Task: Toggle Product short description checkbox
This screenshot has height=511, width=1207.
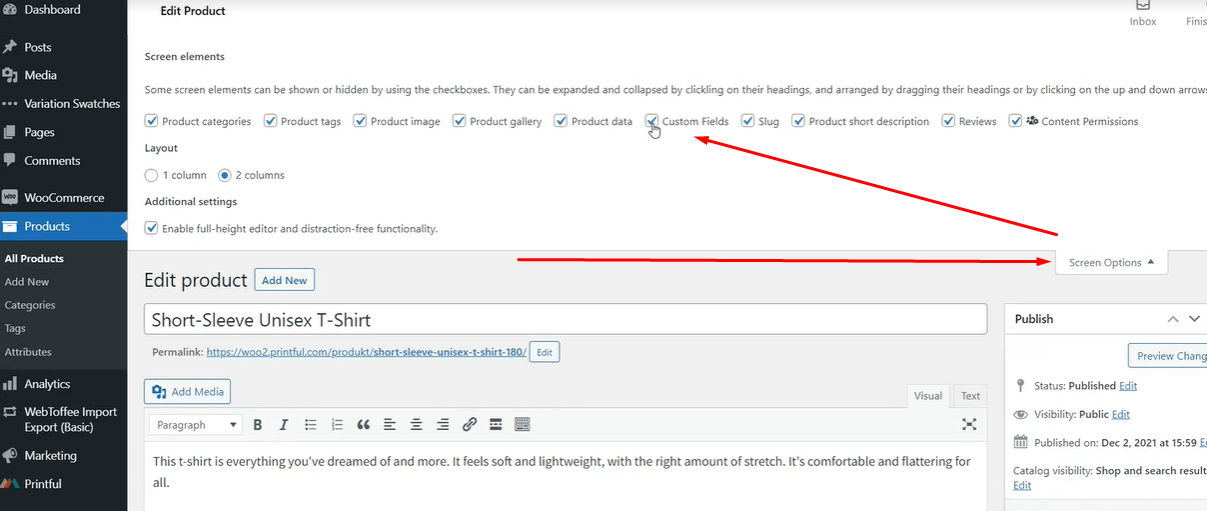Action: click(x=798, y=121)
